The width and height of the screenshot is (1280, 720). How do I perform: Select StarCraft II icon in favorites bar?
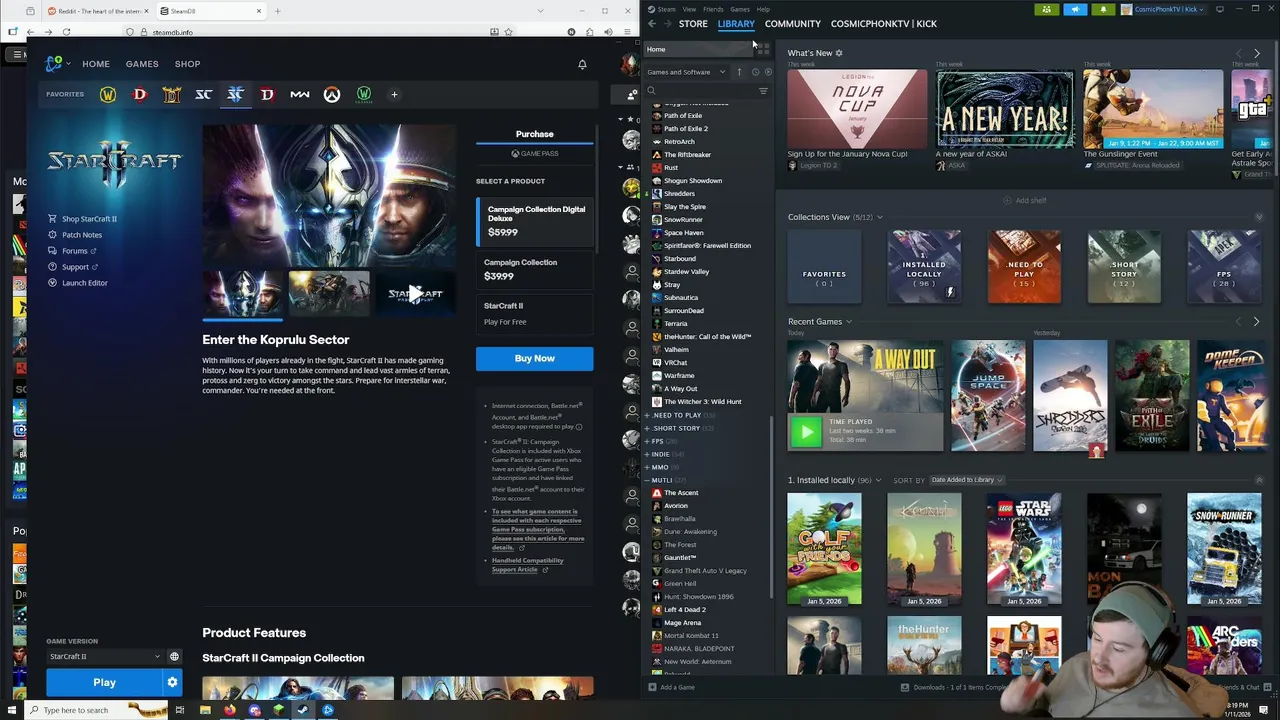coord(235,94)
